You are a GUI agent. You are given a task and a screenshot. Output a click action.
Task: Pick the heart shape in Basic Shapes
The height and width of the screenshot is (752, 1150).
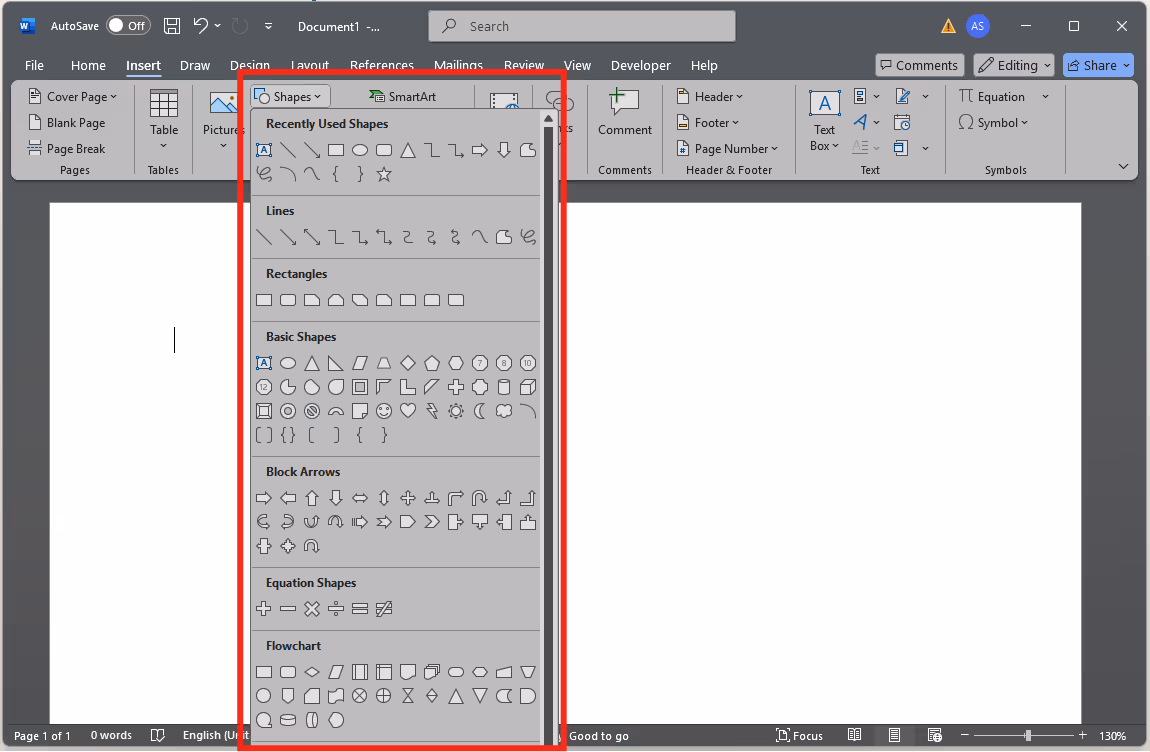tap(408, 411)
